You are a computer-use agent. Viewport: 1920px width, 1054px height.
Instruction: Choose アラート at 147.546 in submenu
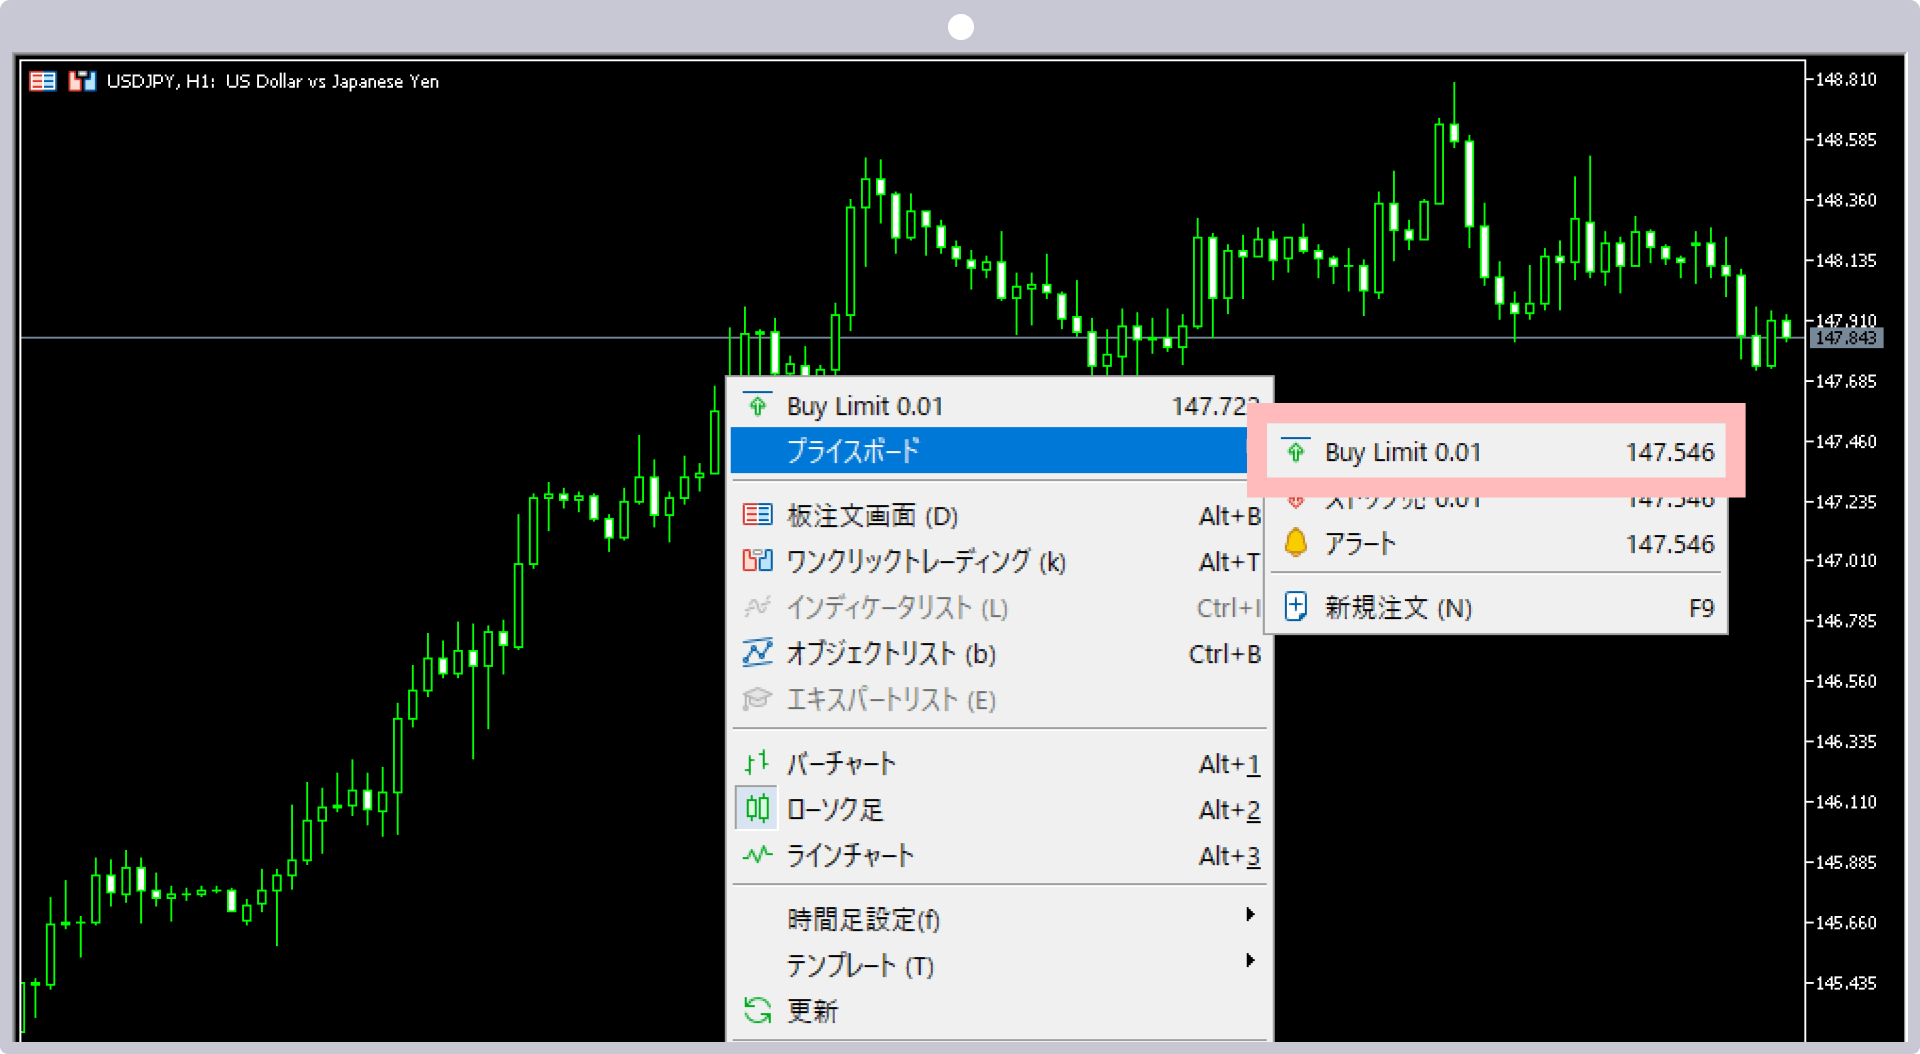[x=1496, y=543]
